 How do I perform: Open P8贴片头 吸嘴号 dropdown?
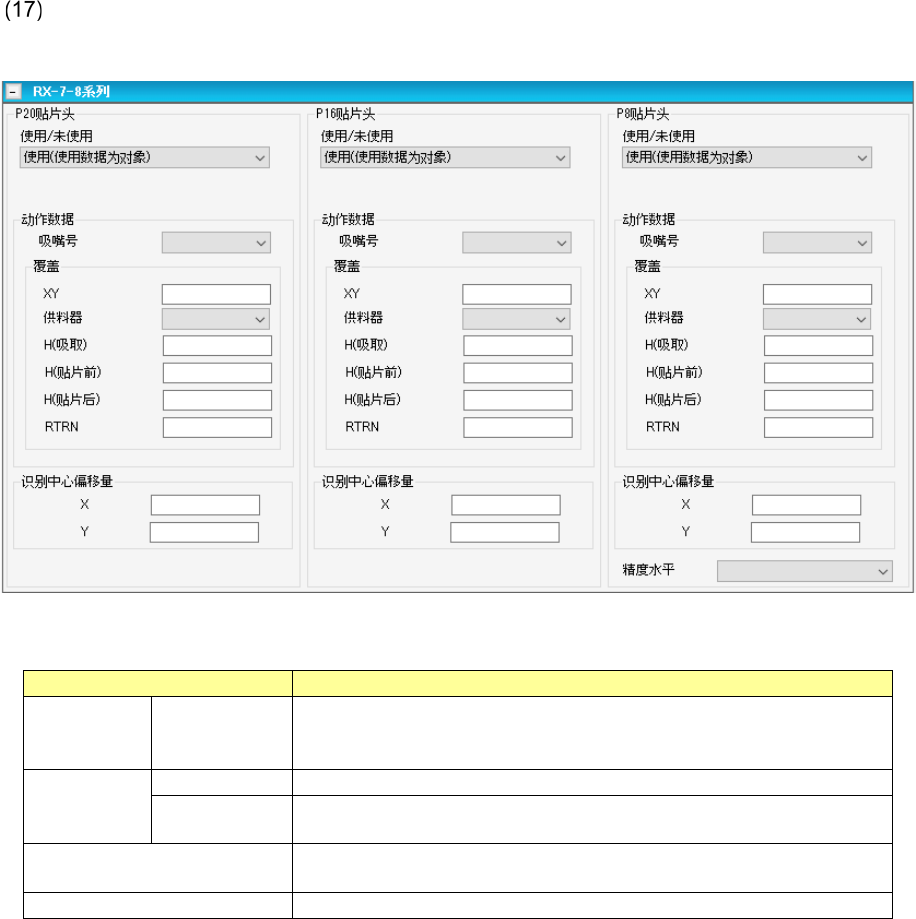[818, 243]
